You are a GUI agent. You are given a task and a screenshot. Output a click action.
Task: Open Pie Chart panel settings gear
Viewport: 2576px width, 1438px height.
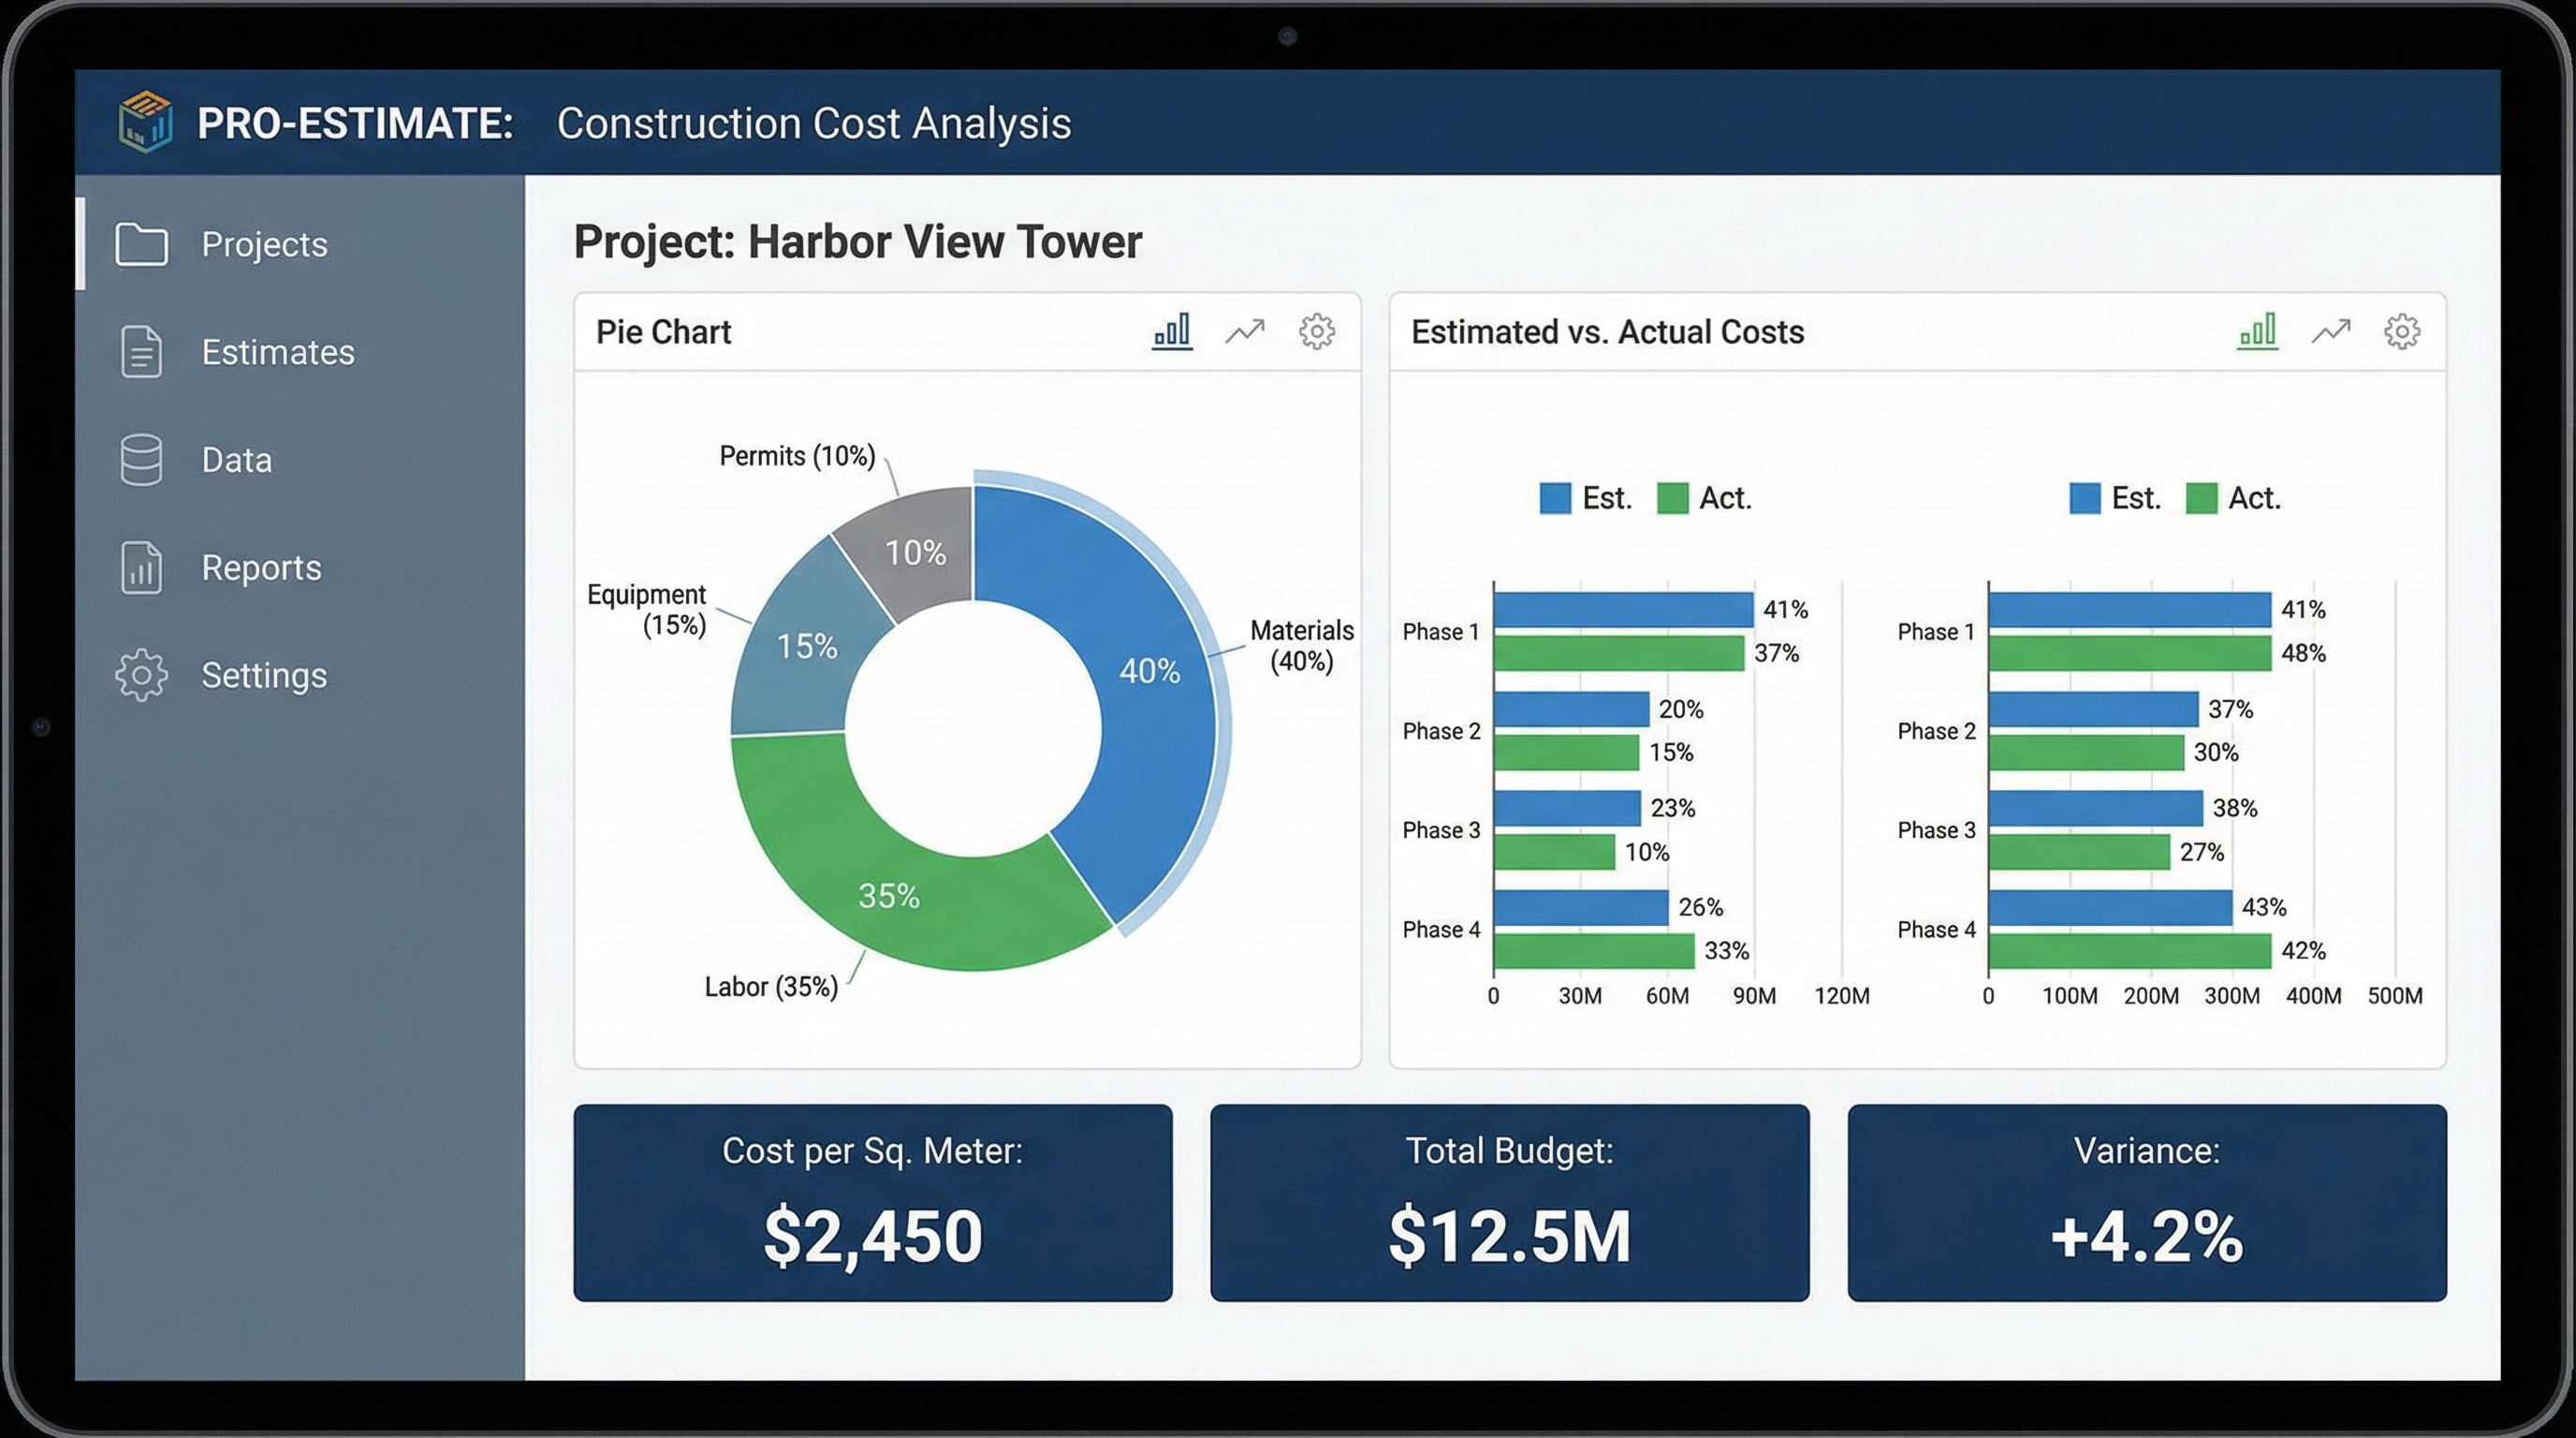click(1317, 331)
